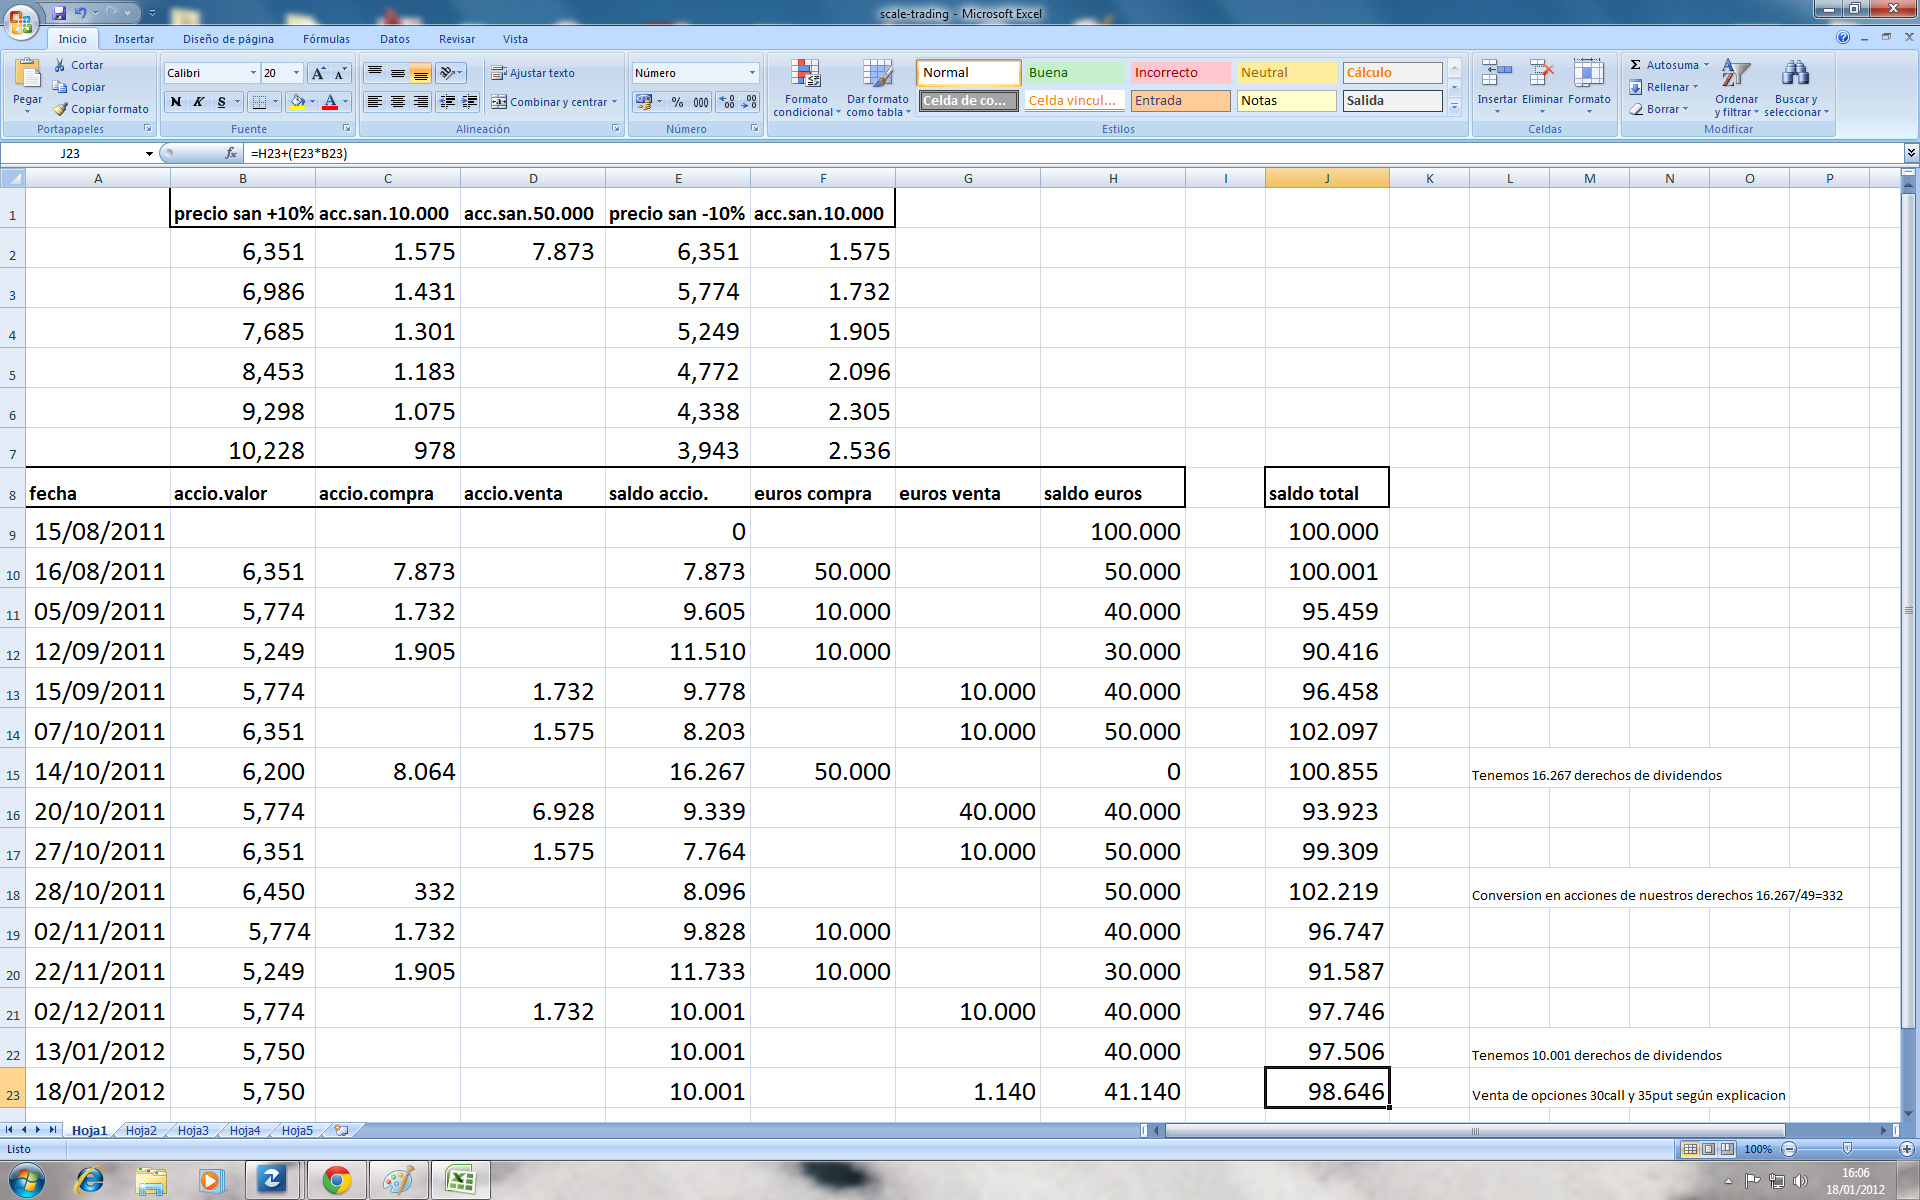Click the center text alignment icon

coord(398,102)
